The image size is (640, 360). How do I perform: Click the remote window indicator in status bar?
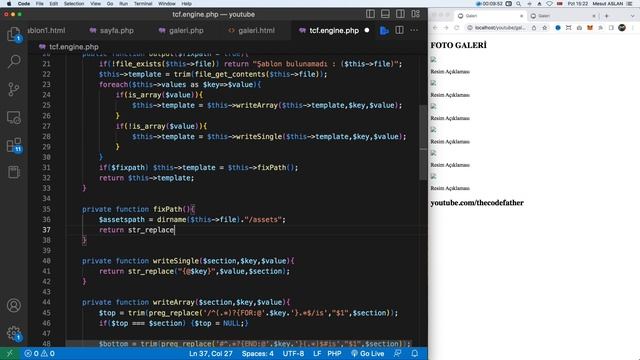point(9,353)
